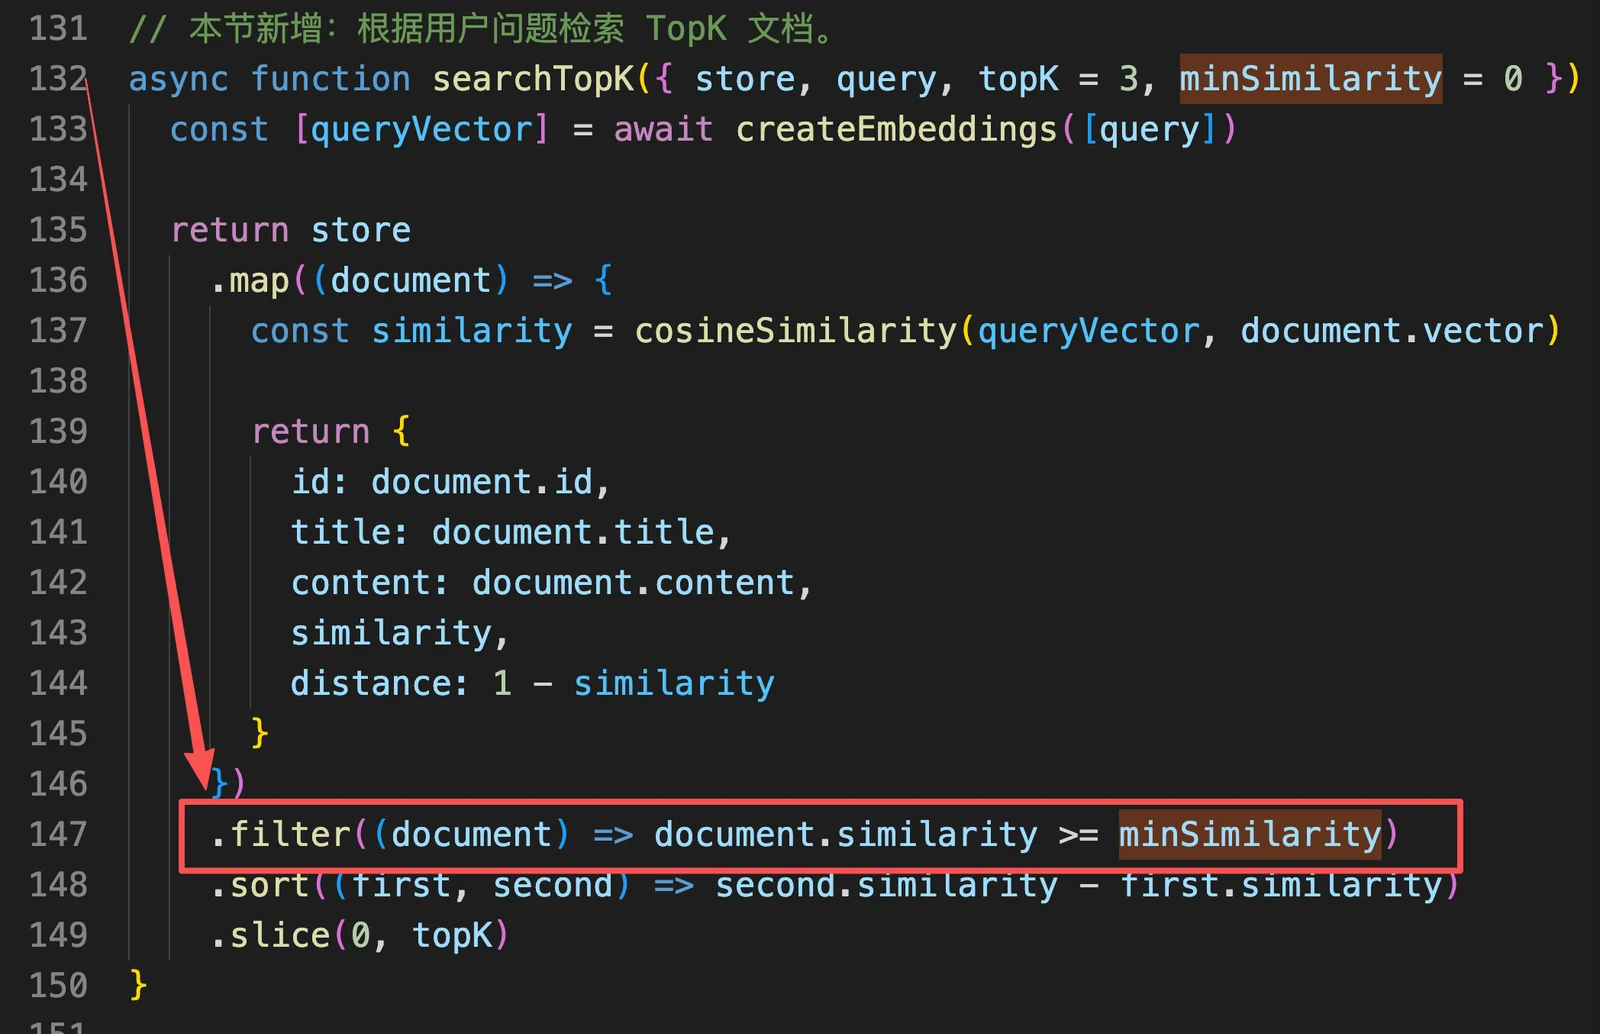
Task: Place the cursor on the searchTopK function name
Action: [x=534, y=79]
